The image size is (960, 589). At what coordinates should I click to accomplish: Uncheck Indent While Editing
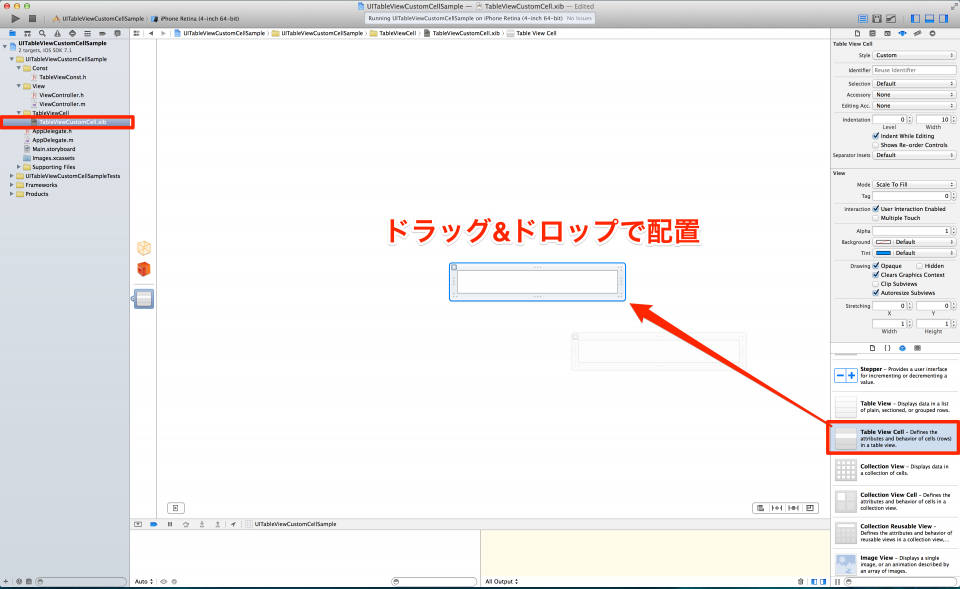875,136
